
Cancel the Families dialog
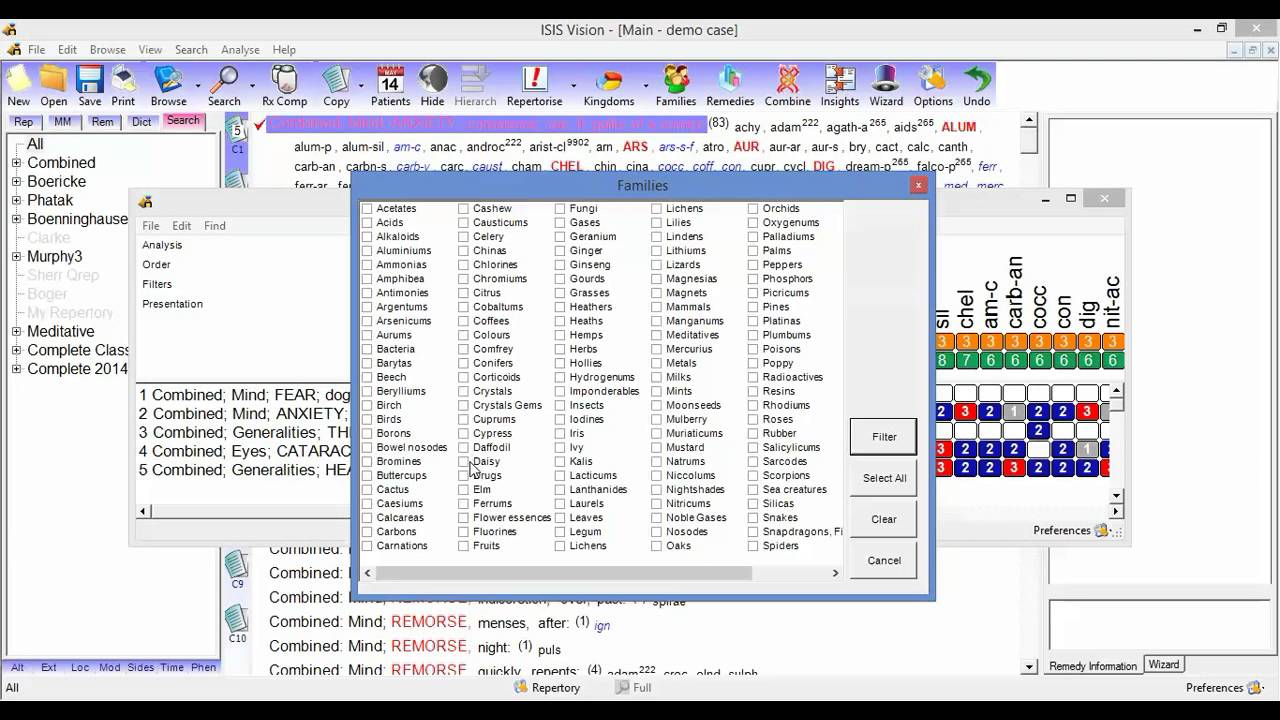click(884, 560)
